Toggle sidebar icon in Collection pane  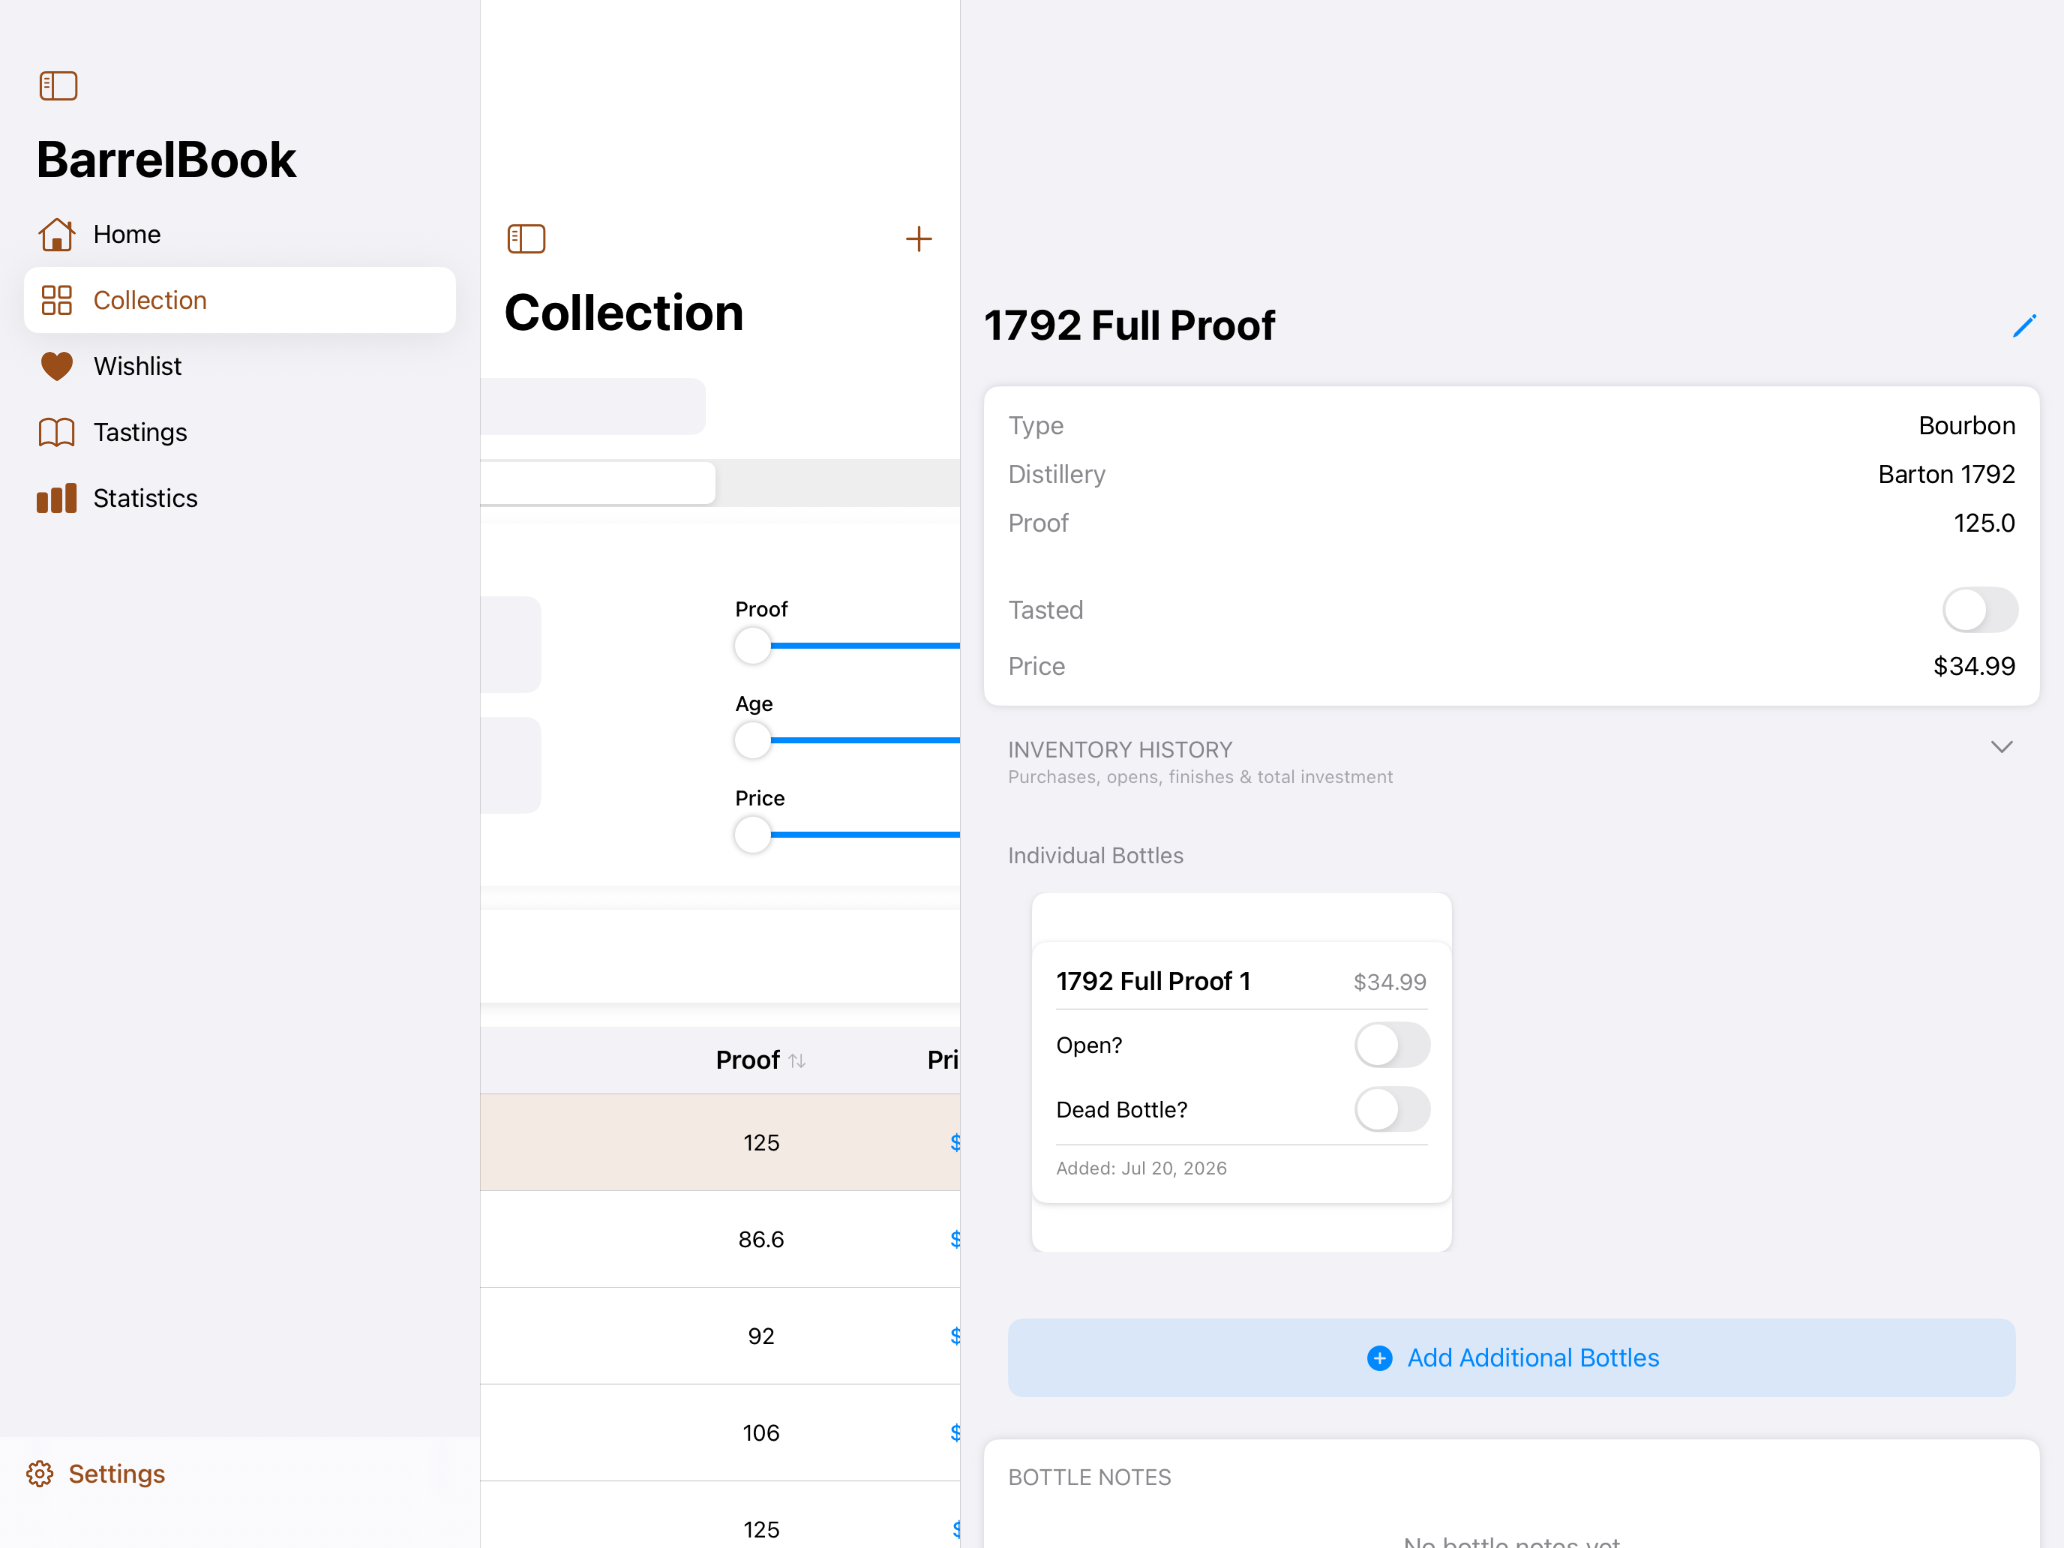[526, 239]
